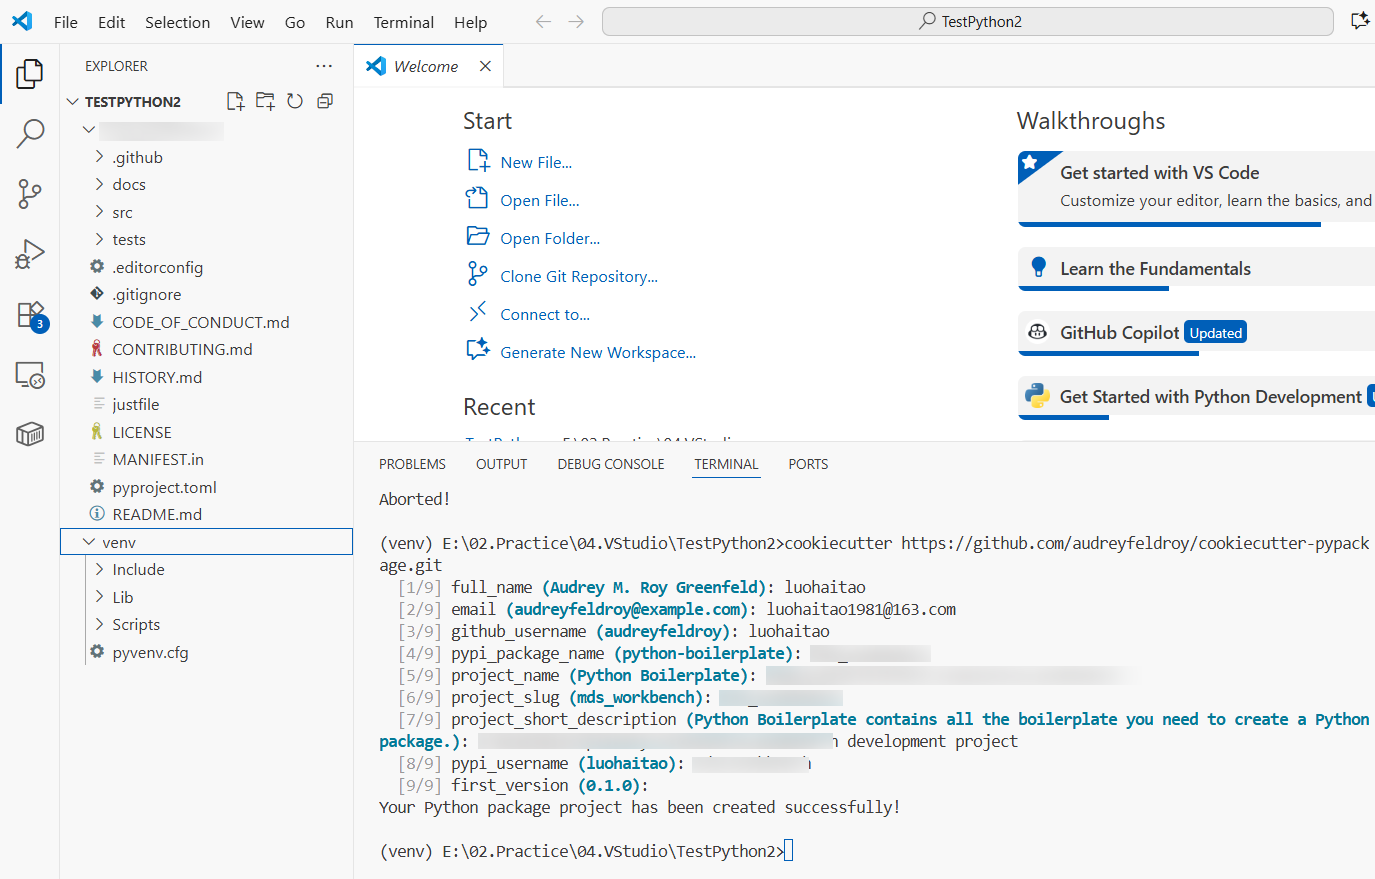Click the New File icon under Start

pyautogui.click(x=478, y=161)
